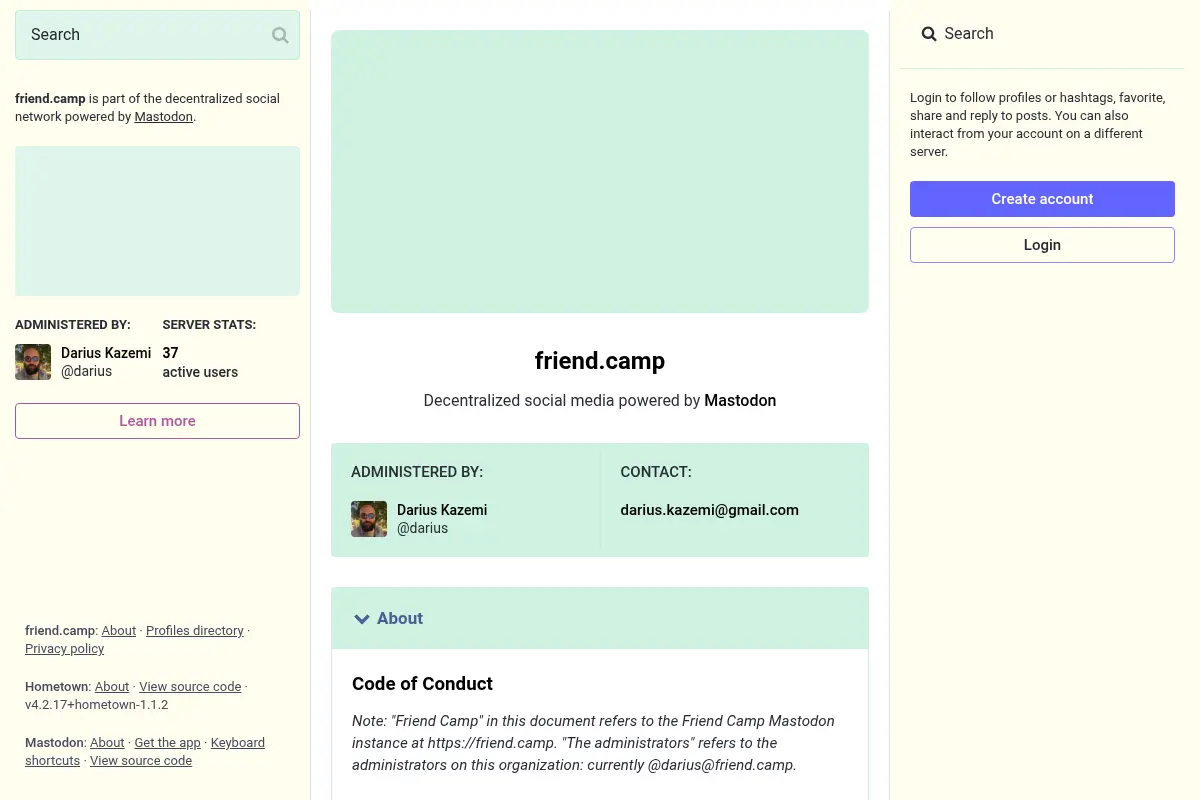Collapse the About section chevron
The width and height of the screenshot is (1200, 800).
coord(362,619)
